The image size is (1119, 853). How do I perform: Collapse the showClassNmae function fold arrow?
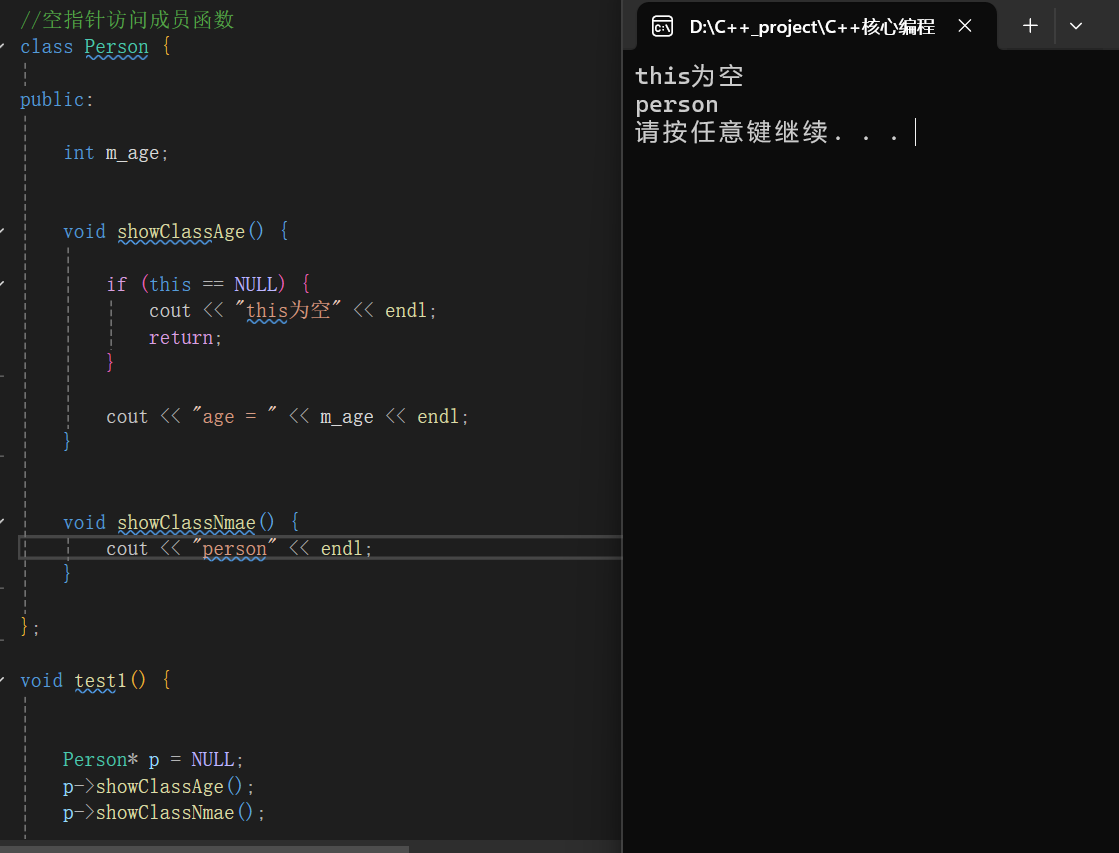pos(2,522)
